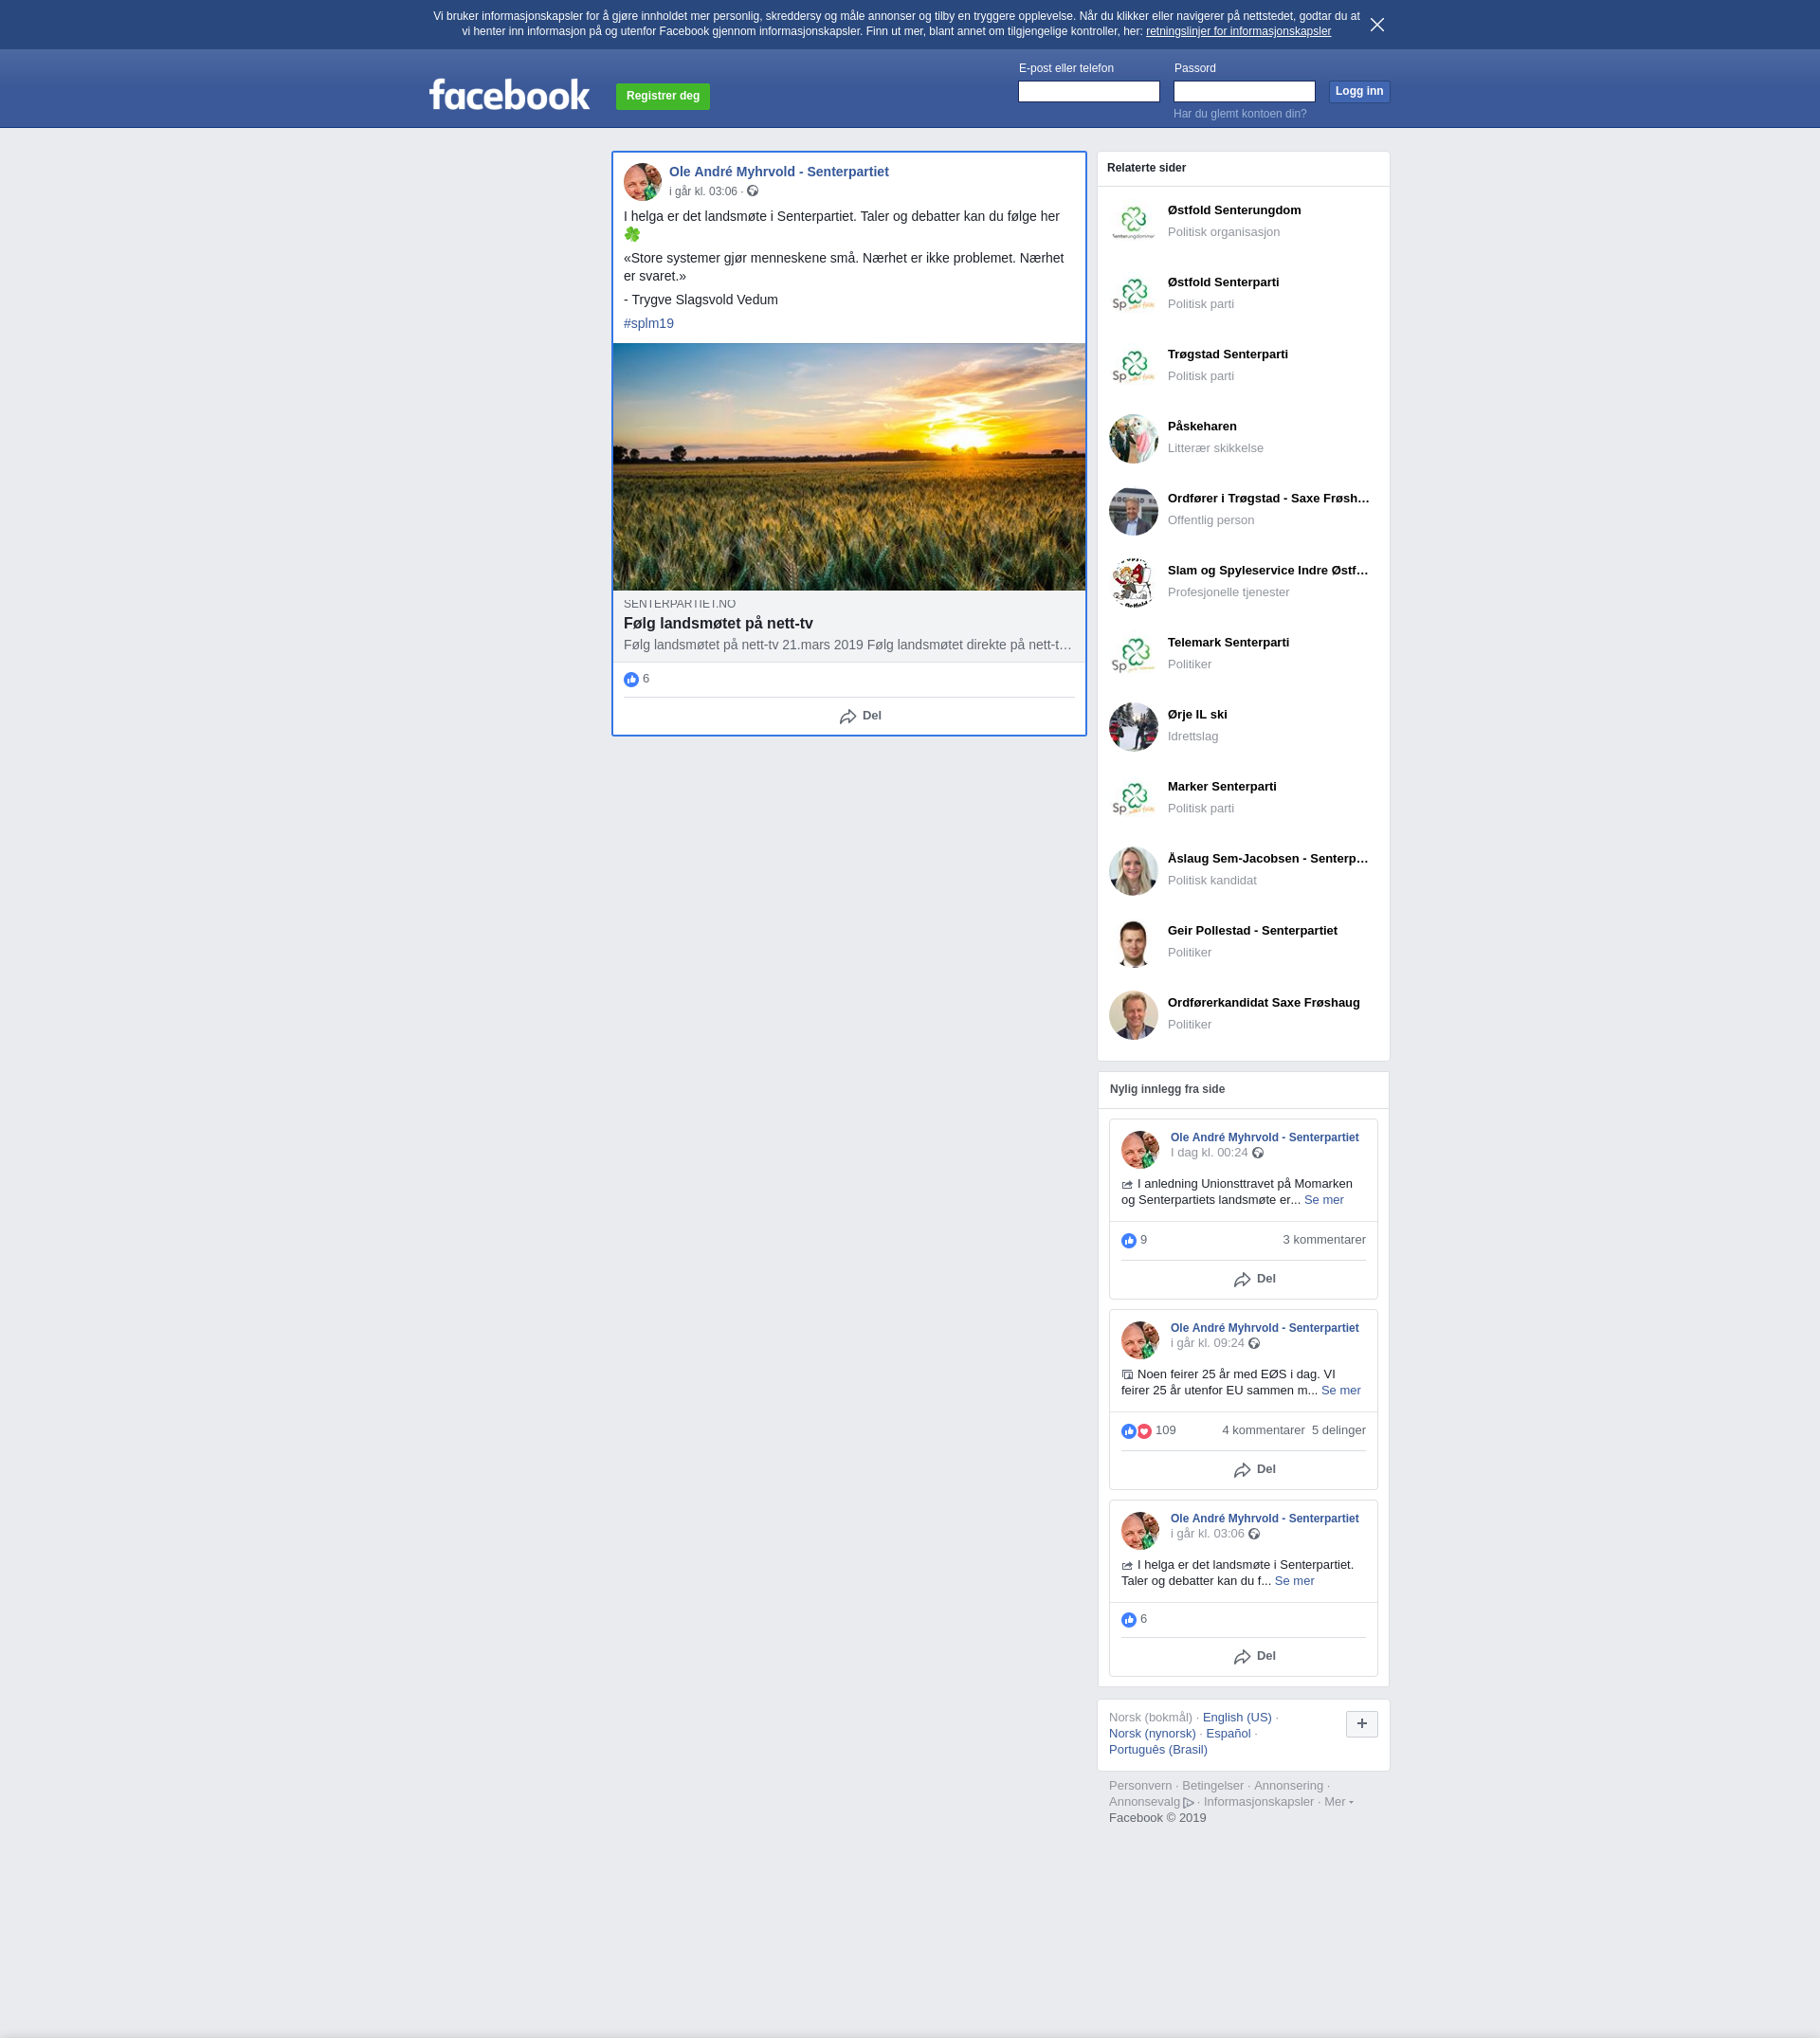Click 'Har du glemt kontoen din?' link
Screen dimensions: 1820x2038
click(1239, 113)
